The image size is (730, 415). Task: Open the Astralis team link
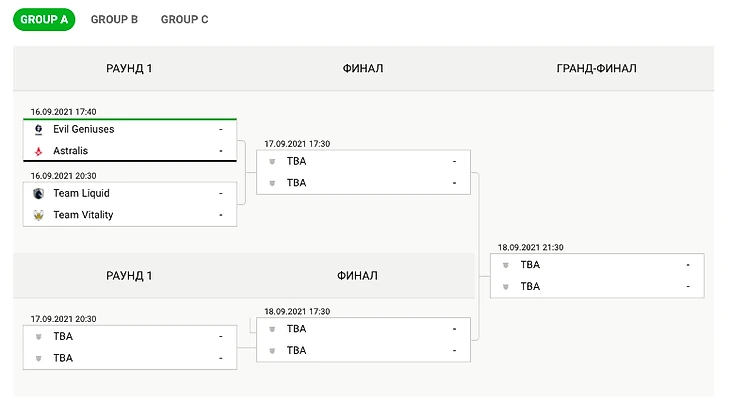(73, 151)
